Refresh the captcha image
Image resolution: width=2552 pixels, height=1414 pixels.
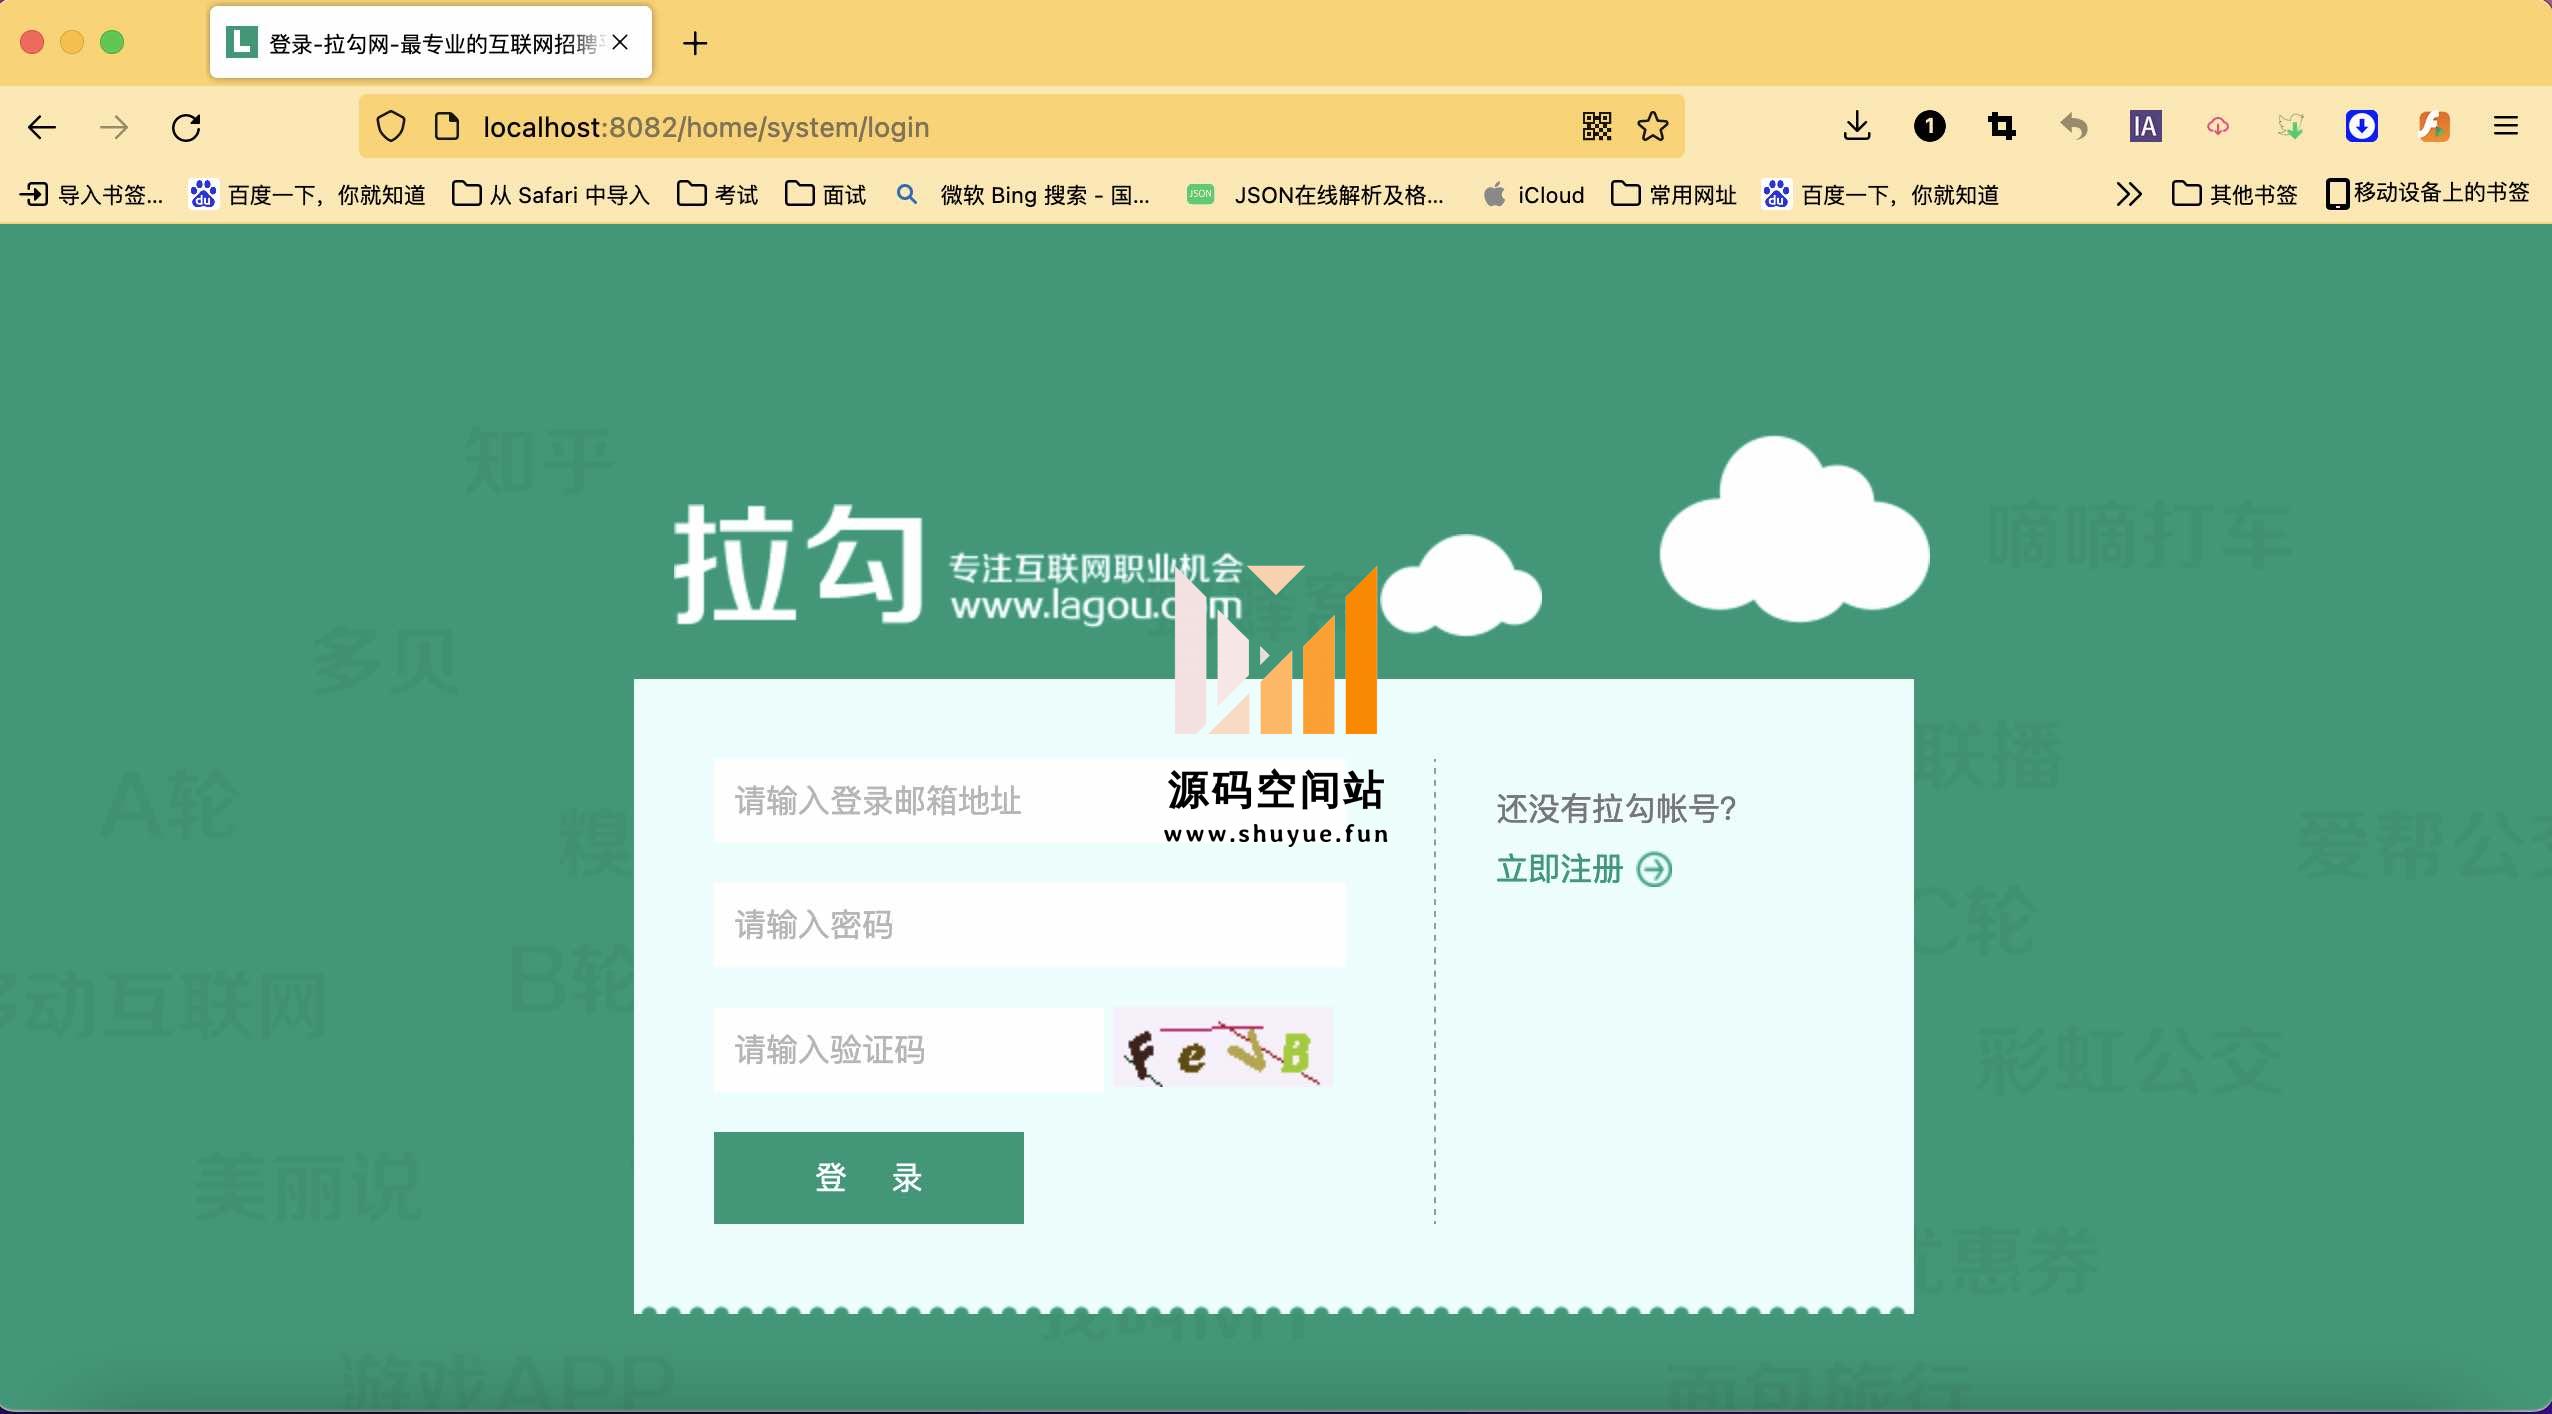(x=1223, y=1047)
